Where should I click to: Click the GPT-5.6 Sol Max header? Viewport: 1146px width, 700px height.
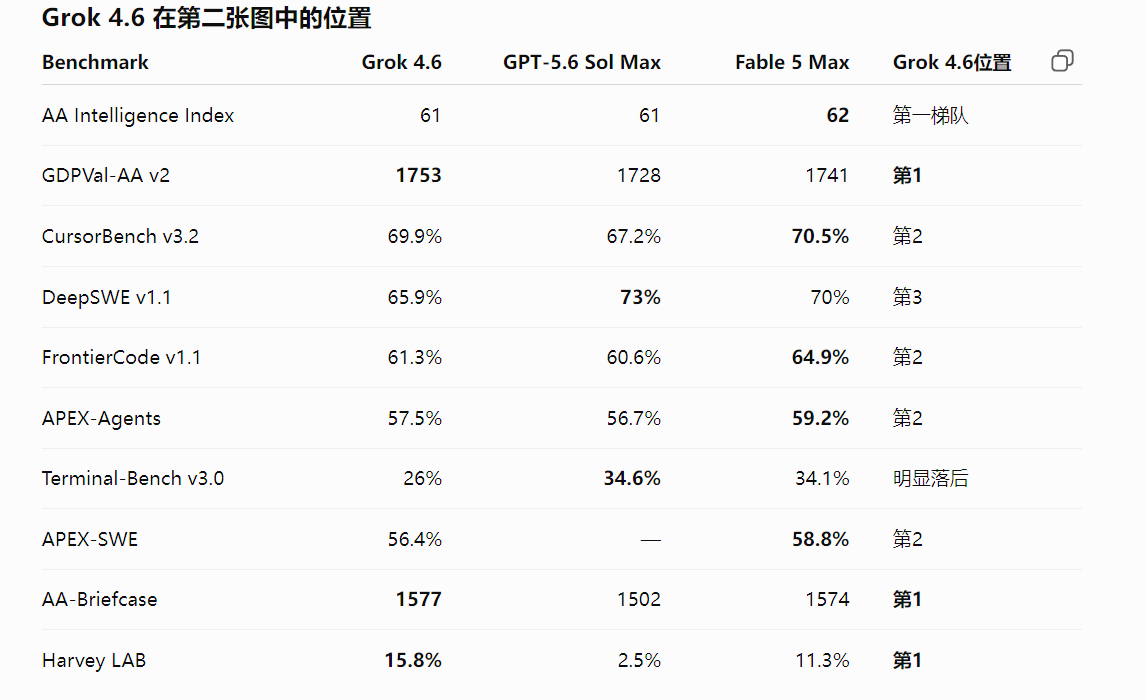tap(582, 63)
